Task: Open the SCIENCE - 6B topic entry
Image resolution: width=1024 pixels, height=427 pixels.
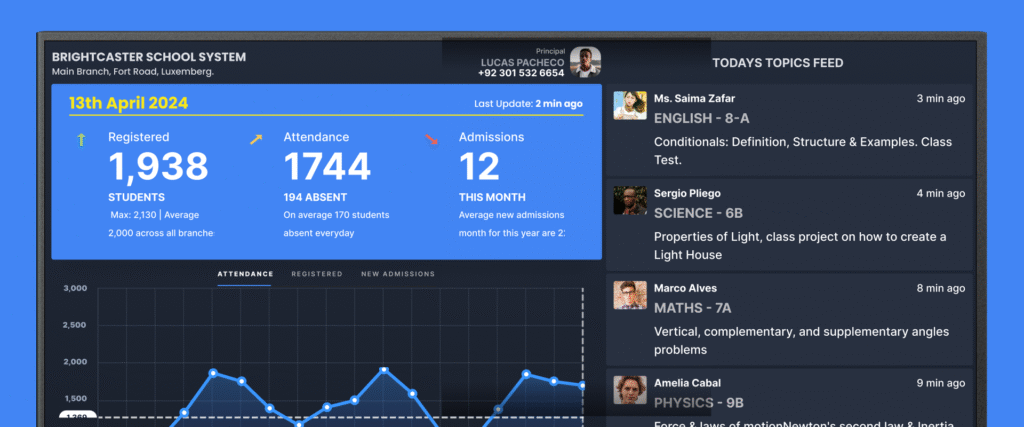Action: point(698,213)
